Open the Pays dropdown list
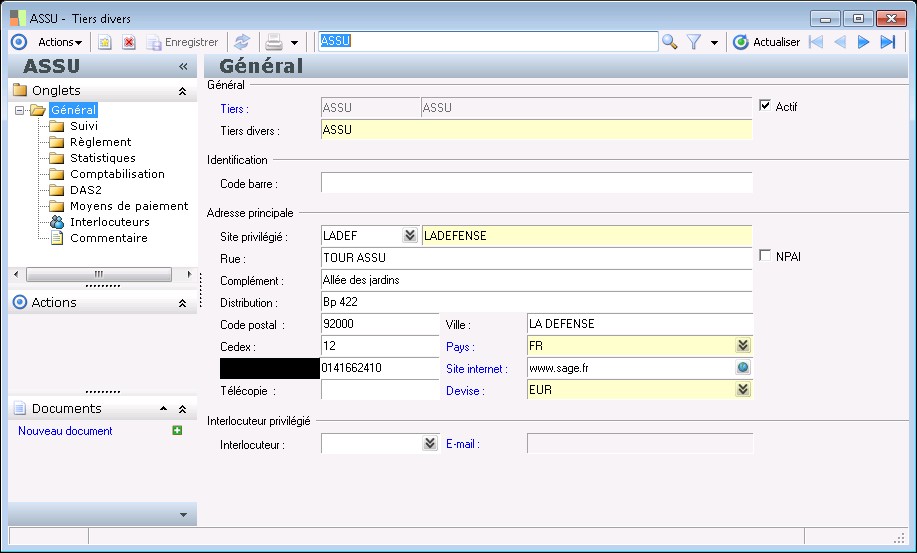The height and width of the screenshot is (553, 917). [x=743, y=345]
